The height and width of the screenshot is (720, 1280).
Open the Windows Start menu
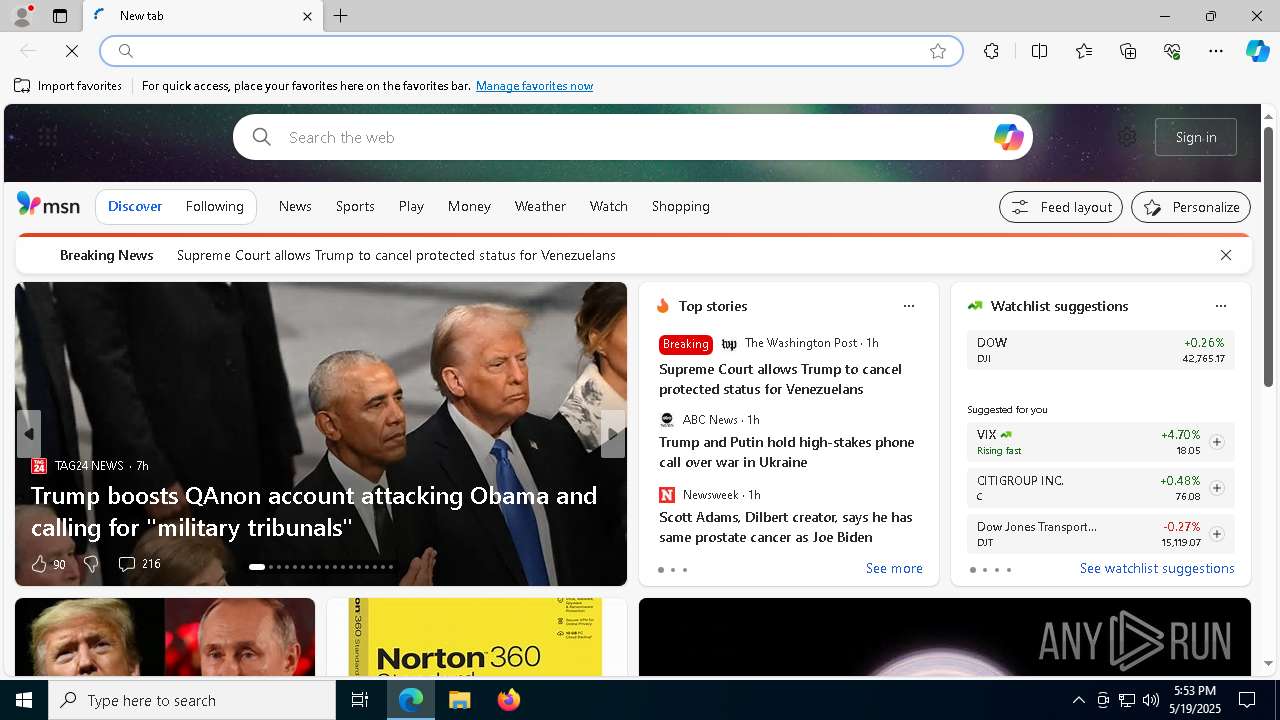(x=24, y=700)
